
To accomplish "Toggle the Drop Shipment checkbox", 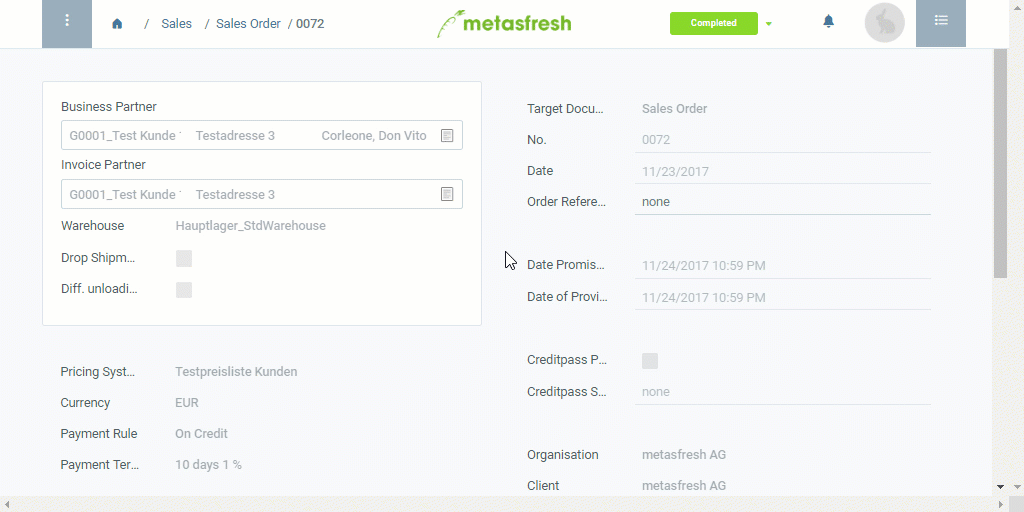I will [x=184, y=259].
